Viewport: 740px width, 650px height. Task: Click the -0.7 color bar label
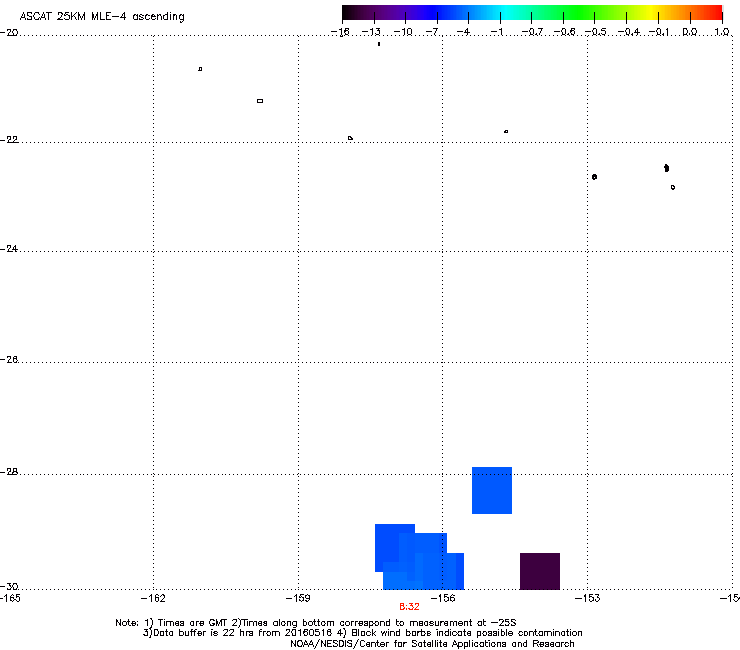(532, 32)
